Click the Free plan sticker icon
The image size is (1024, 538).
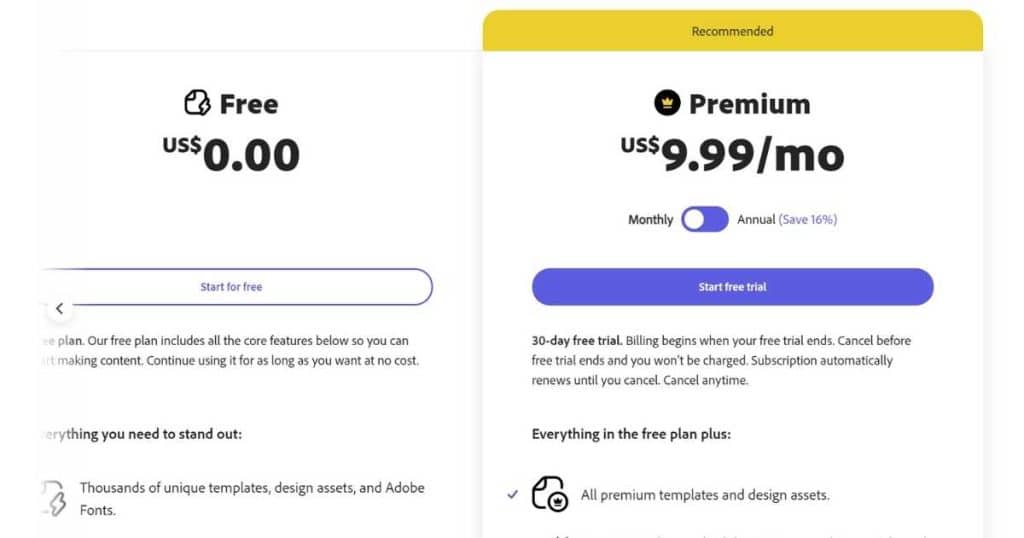[x=197, y=103]
